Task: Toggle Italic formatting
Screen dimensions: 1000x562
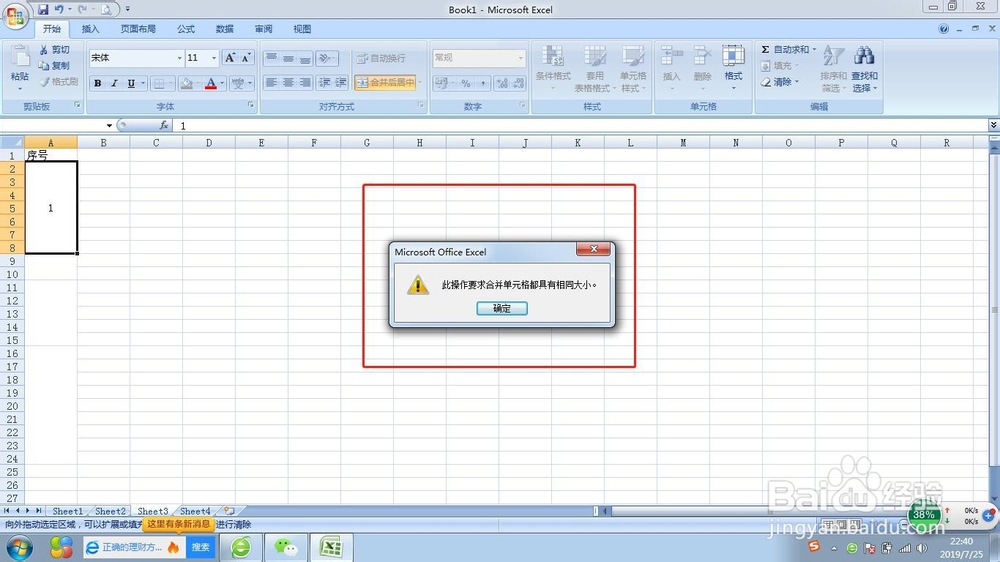Action: pyautogui.click(x=114, y=83)
